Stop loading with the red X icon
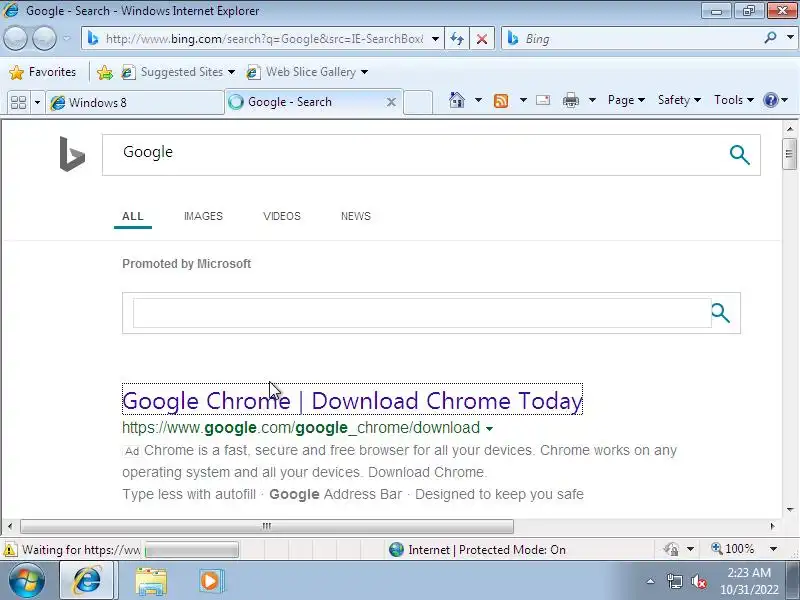Viewport: 800px width, 600px height. (482, 39)
